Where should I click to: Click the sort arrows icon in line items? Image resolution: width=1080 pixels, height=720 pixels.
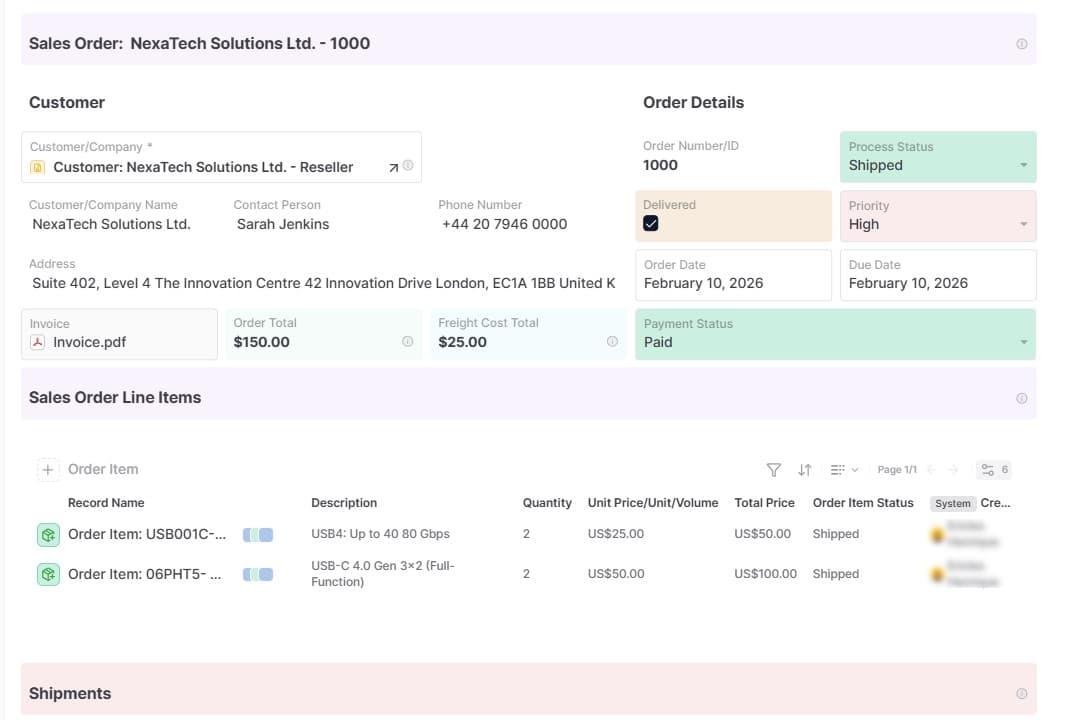point(805,470)
